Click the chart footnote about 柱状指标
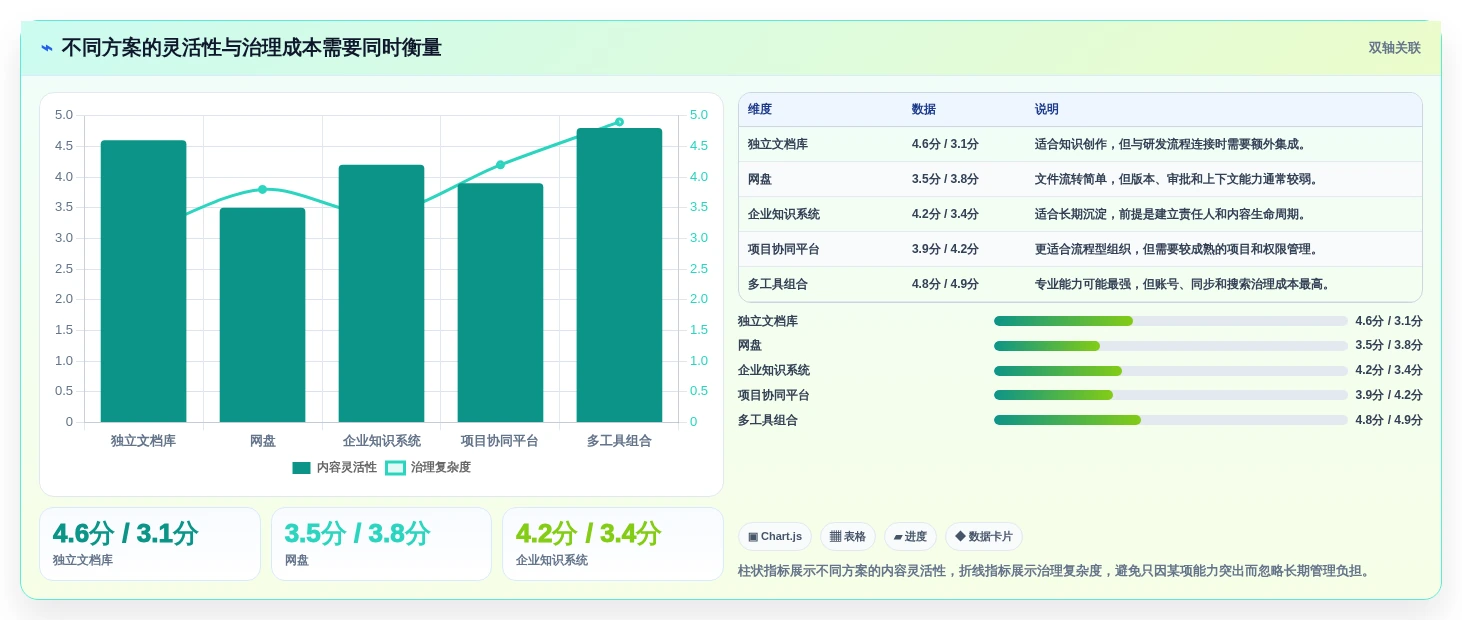1462x620 pixels. coord(1054,571)
